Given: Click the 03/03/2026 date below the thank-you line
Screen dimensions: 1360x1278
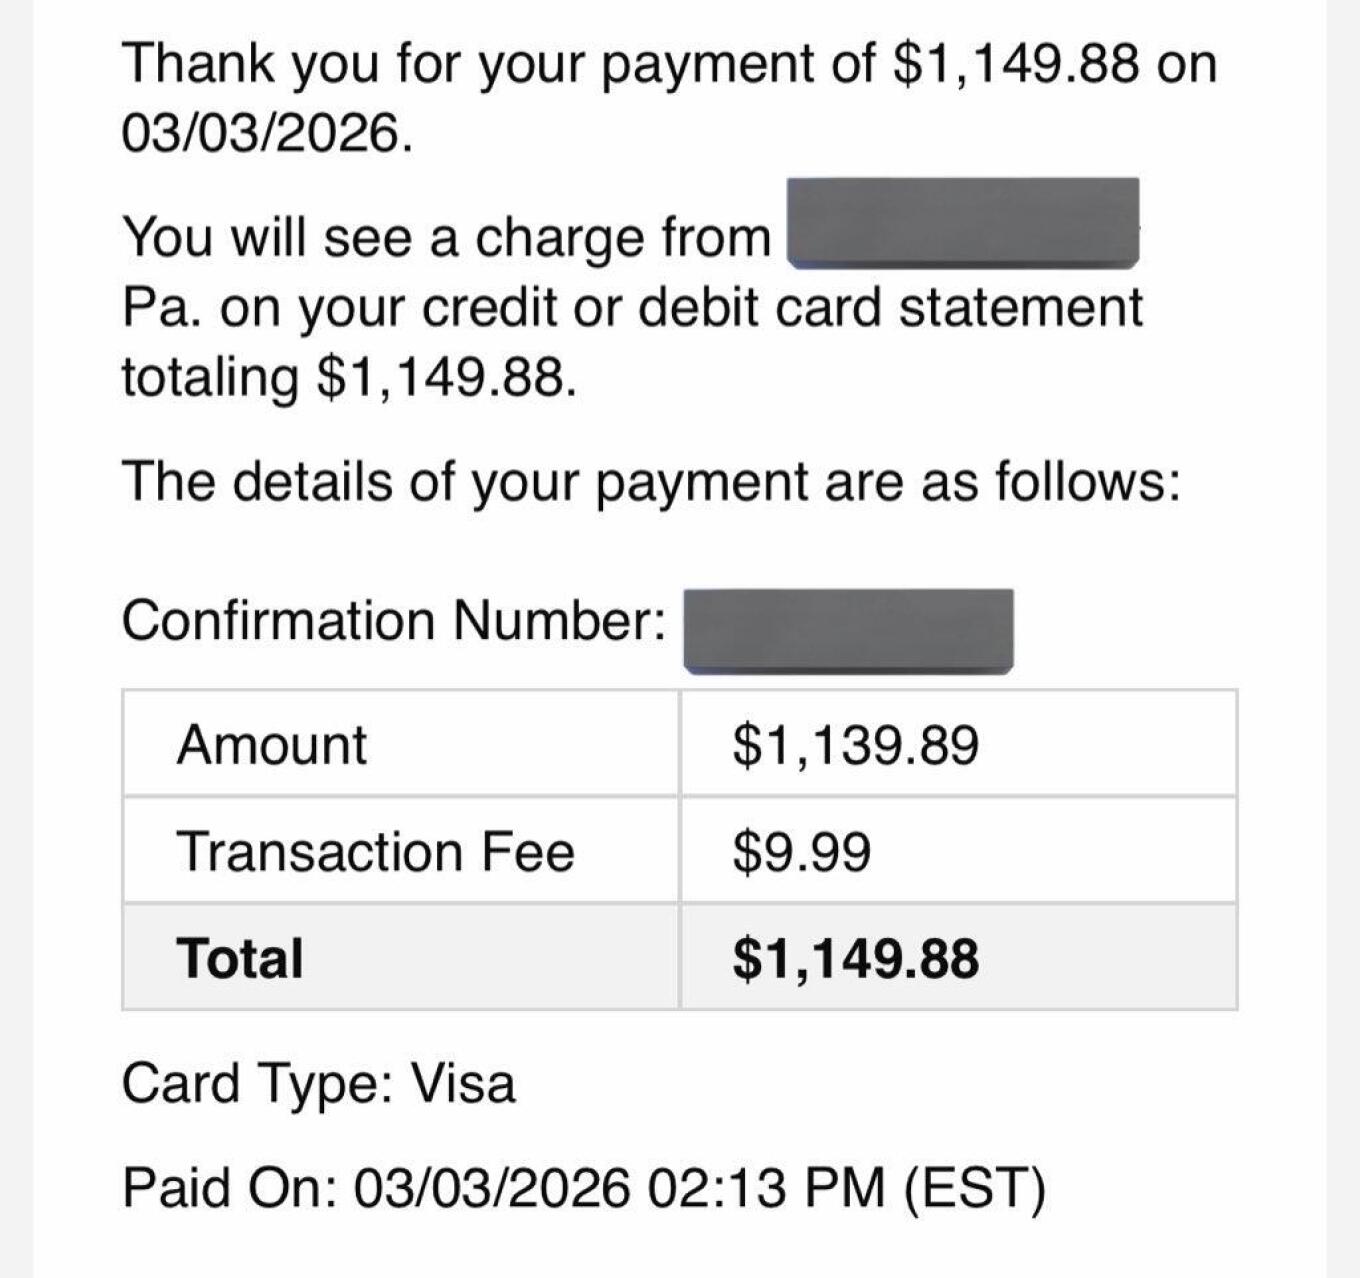Looking at the screenshot, I should point(265,133).
